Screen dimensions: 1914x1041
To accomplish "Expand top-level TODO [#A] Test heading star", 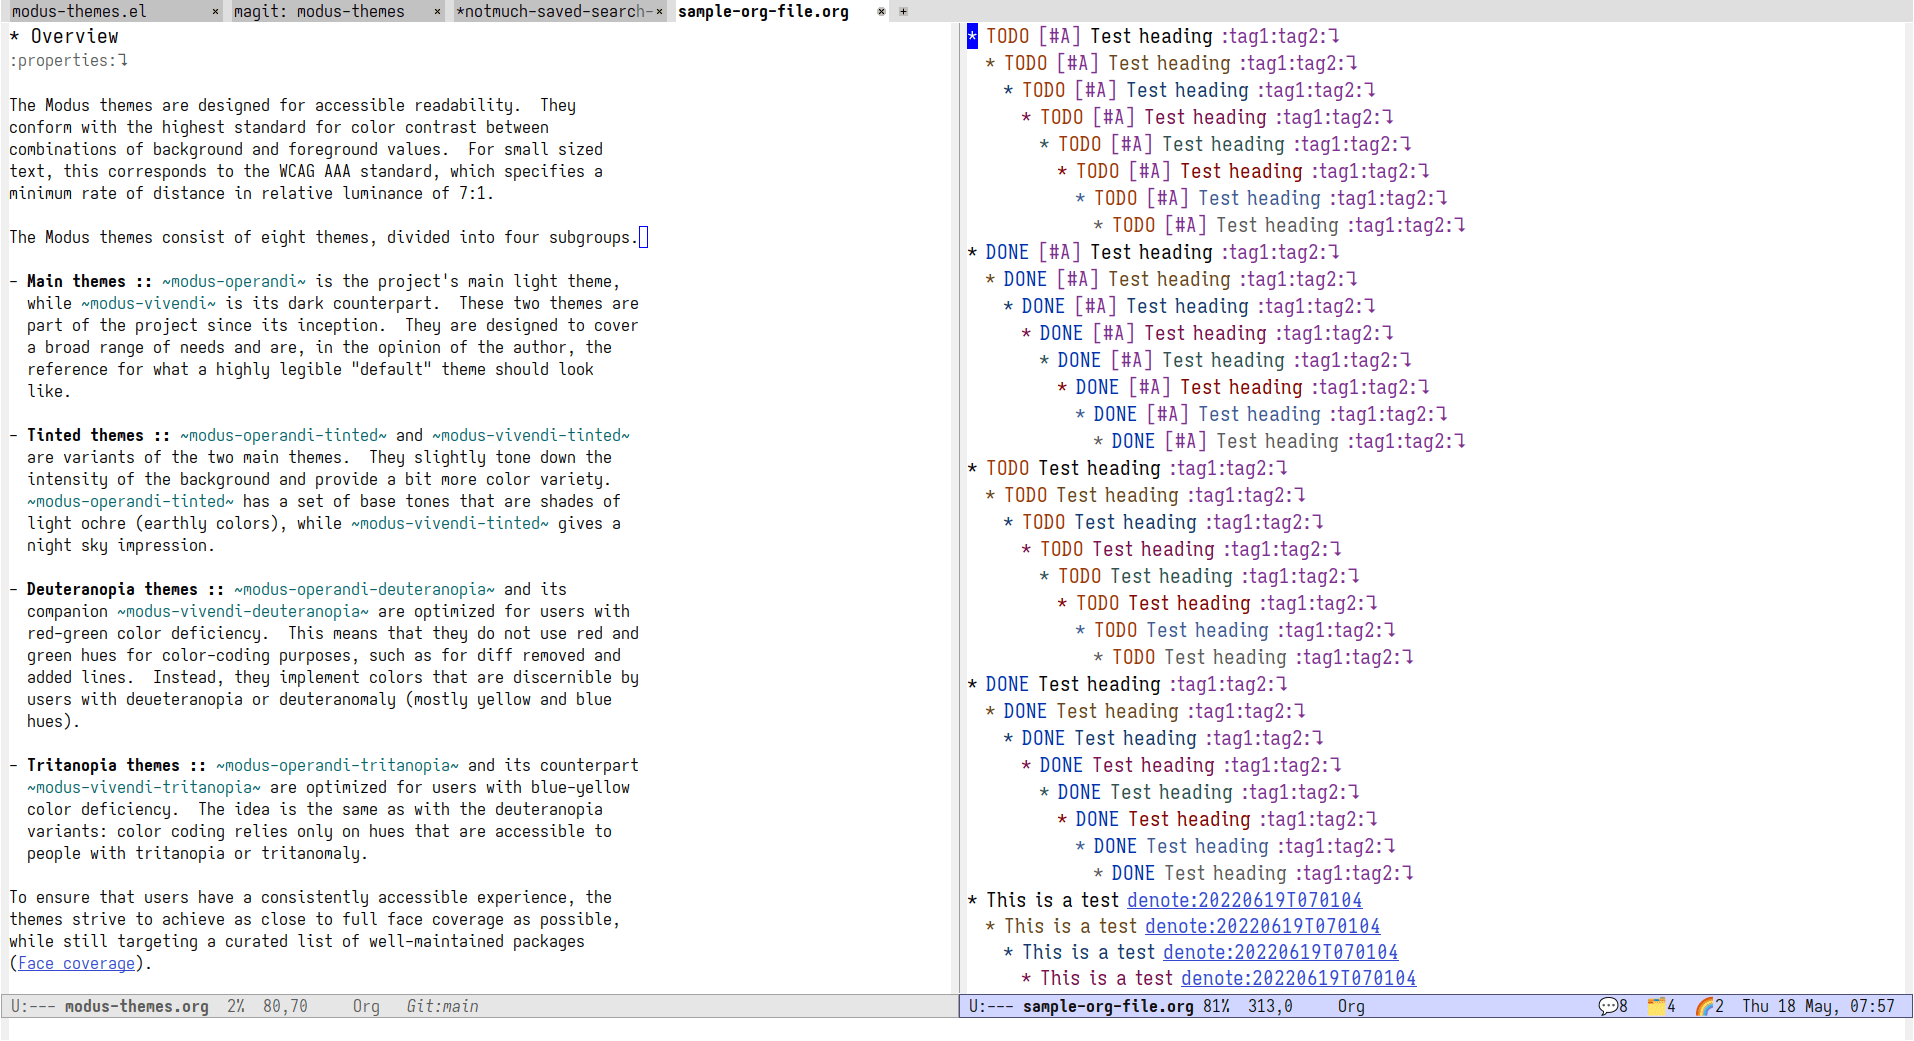I will click(x=972, y=36).
